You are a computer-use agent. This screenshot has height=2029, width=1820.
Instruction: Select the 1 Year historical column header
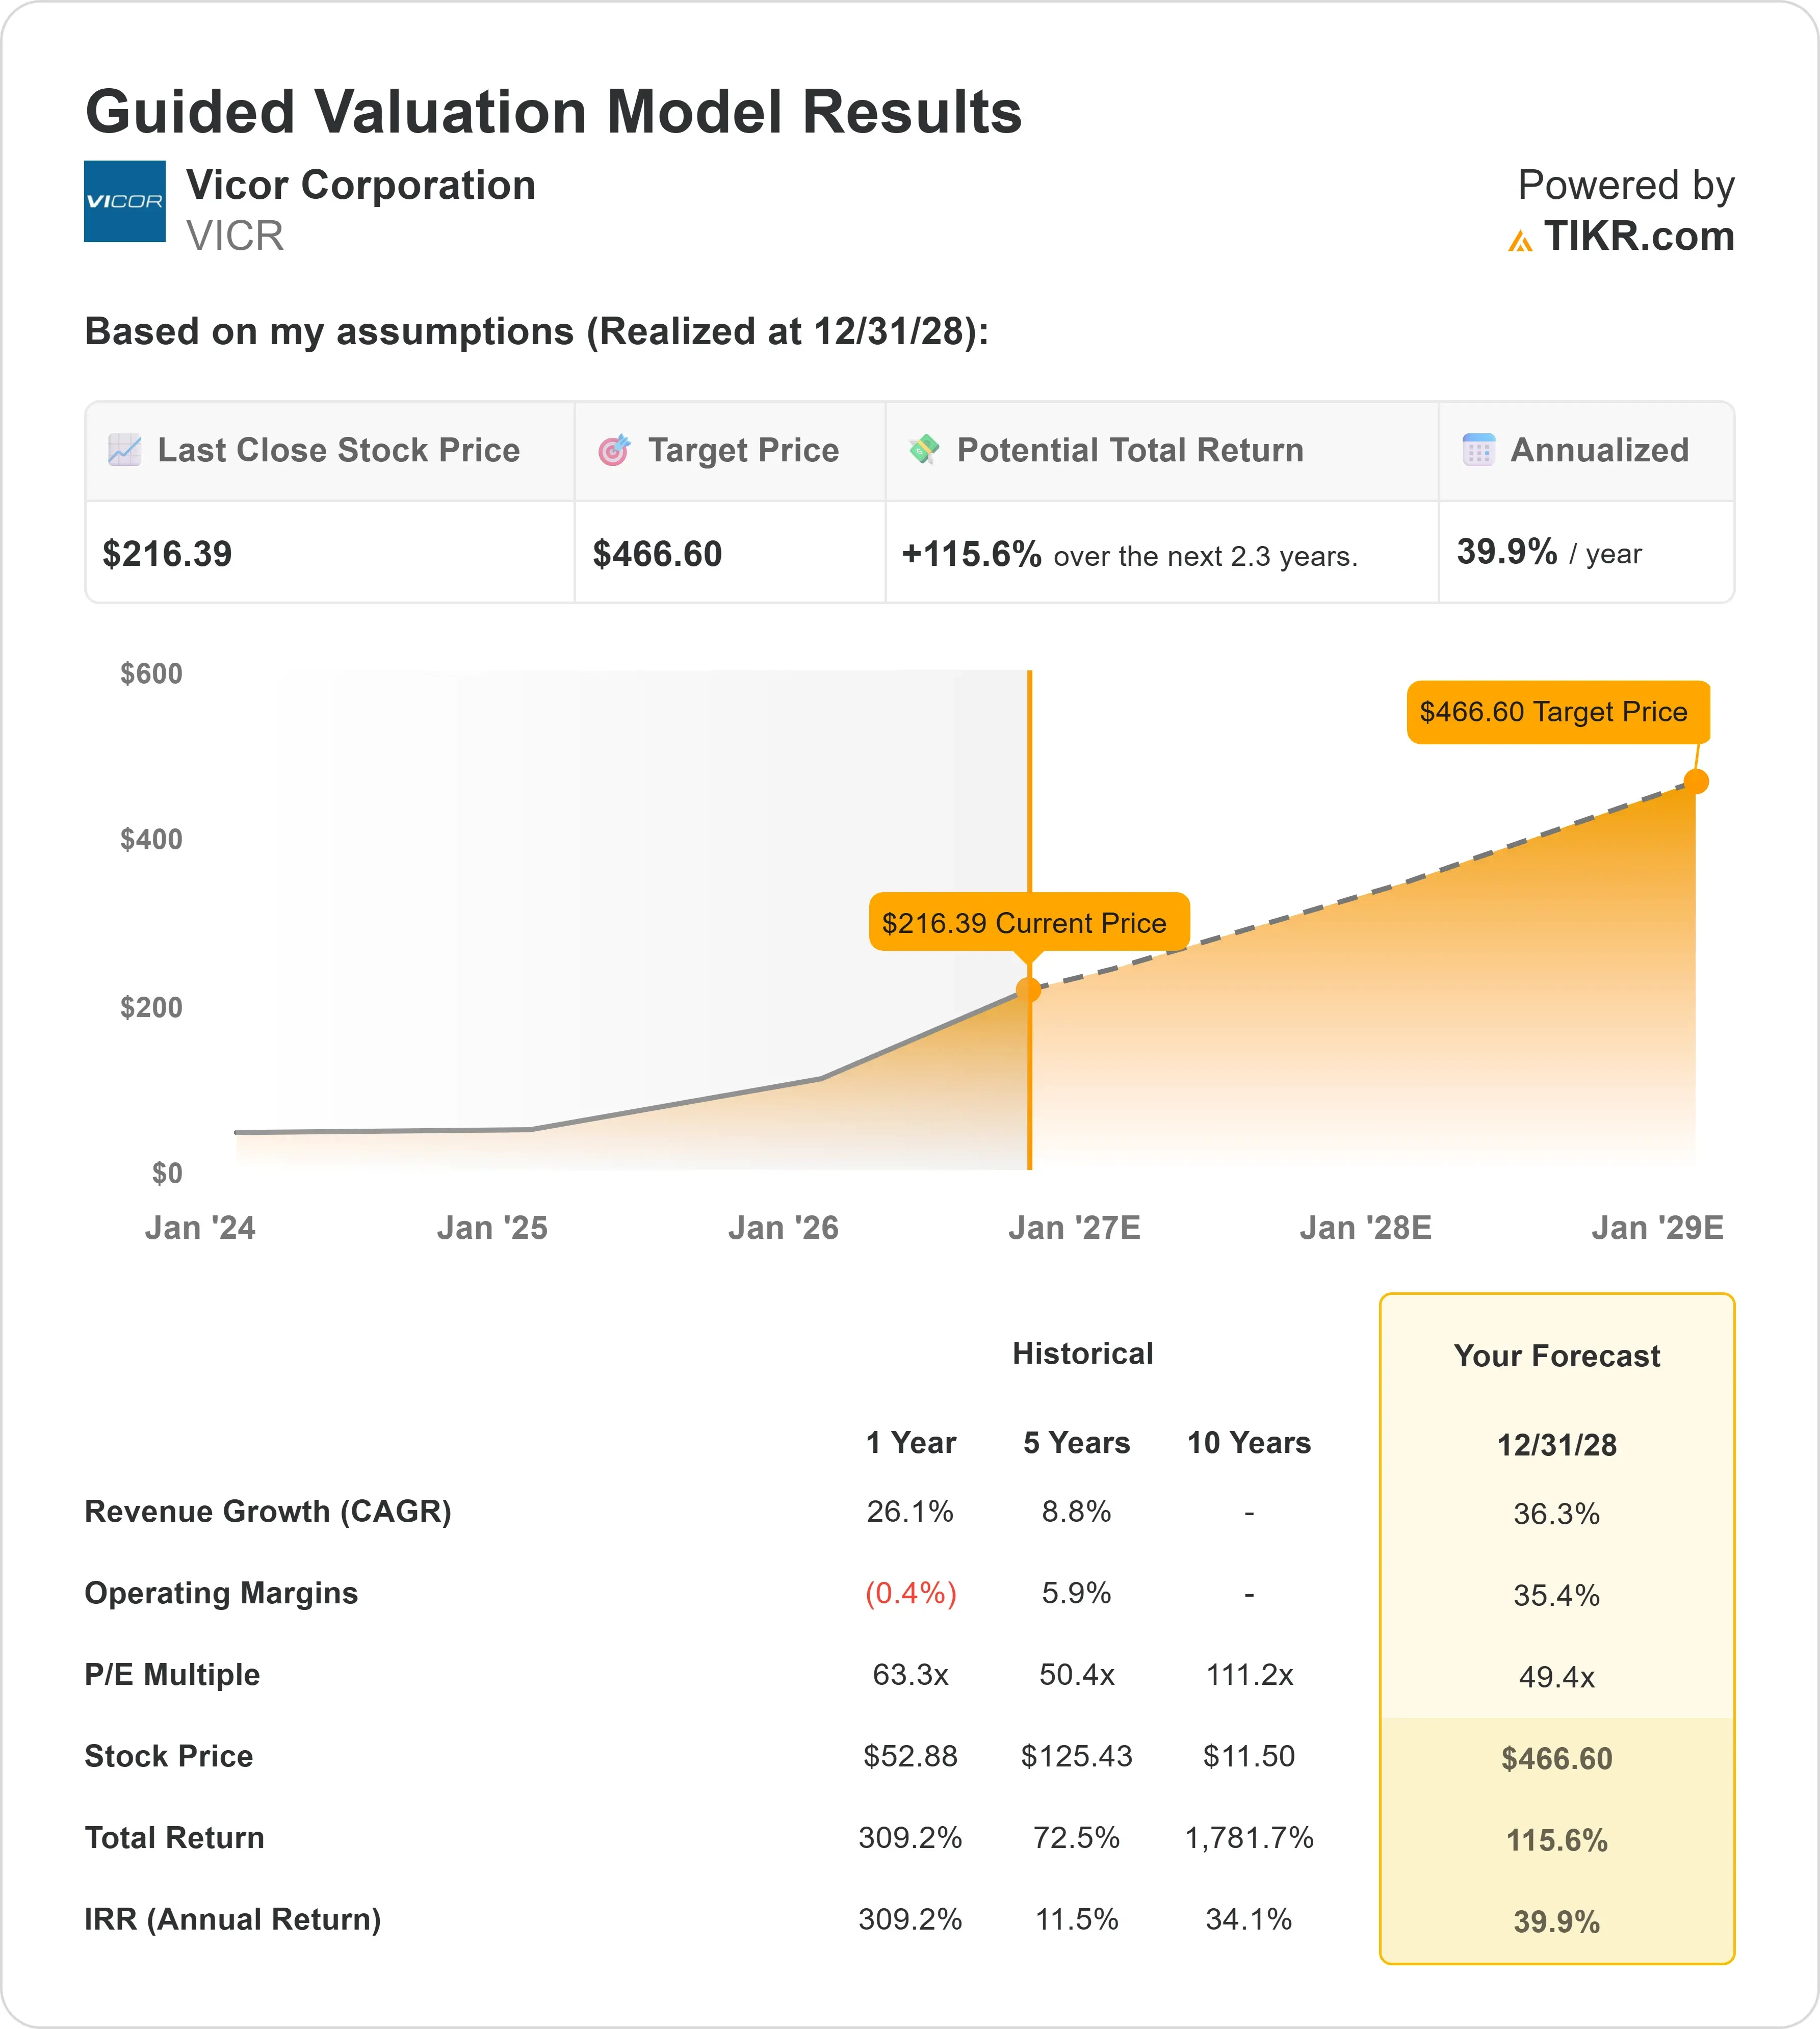click(x=911, y=1442)
